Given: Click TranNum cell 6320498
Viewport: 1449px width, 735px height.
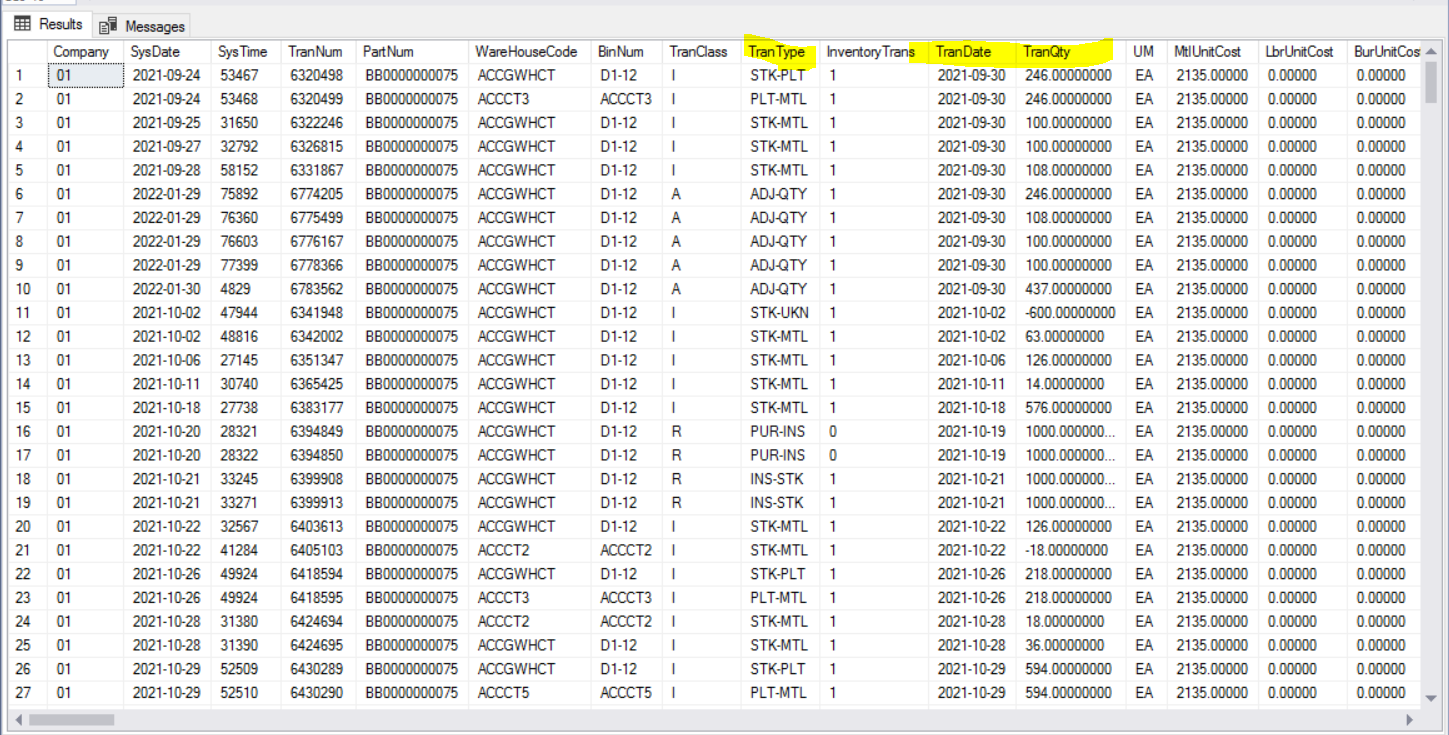Looking at the screenshot, I should [318, 75].
